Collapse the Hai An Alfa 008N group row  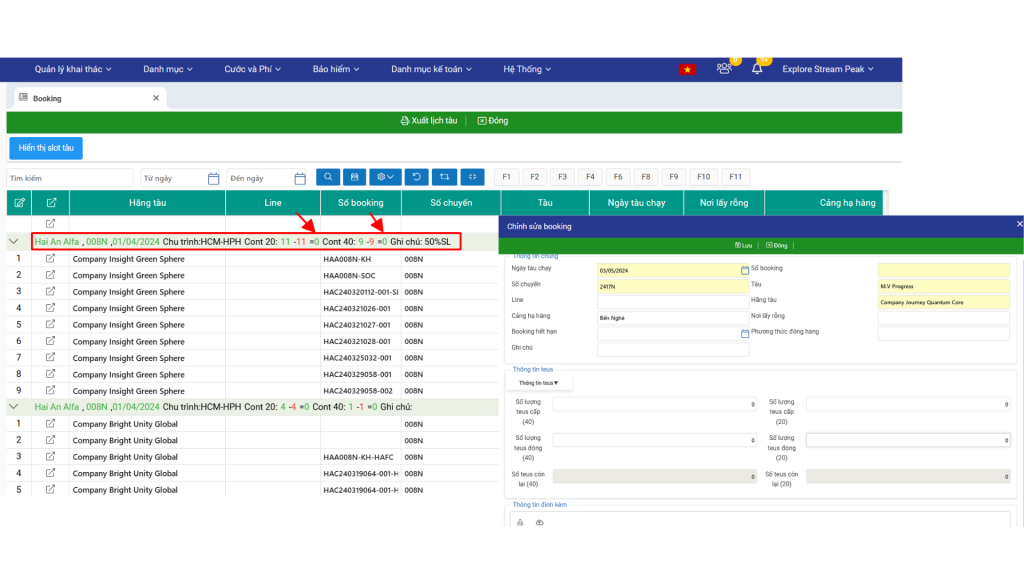[13, 241]
